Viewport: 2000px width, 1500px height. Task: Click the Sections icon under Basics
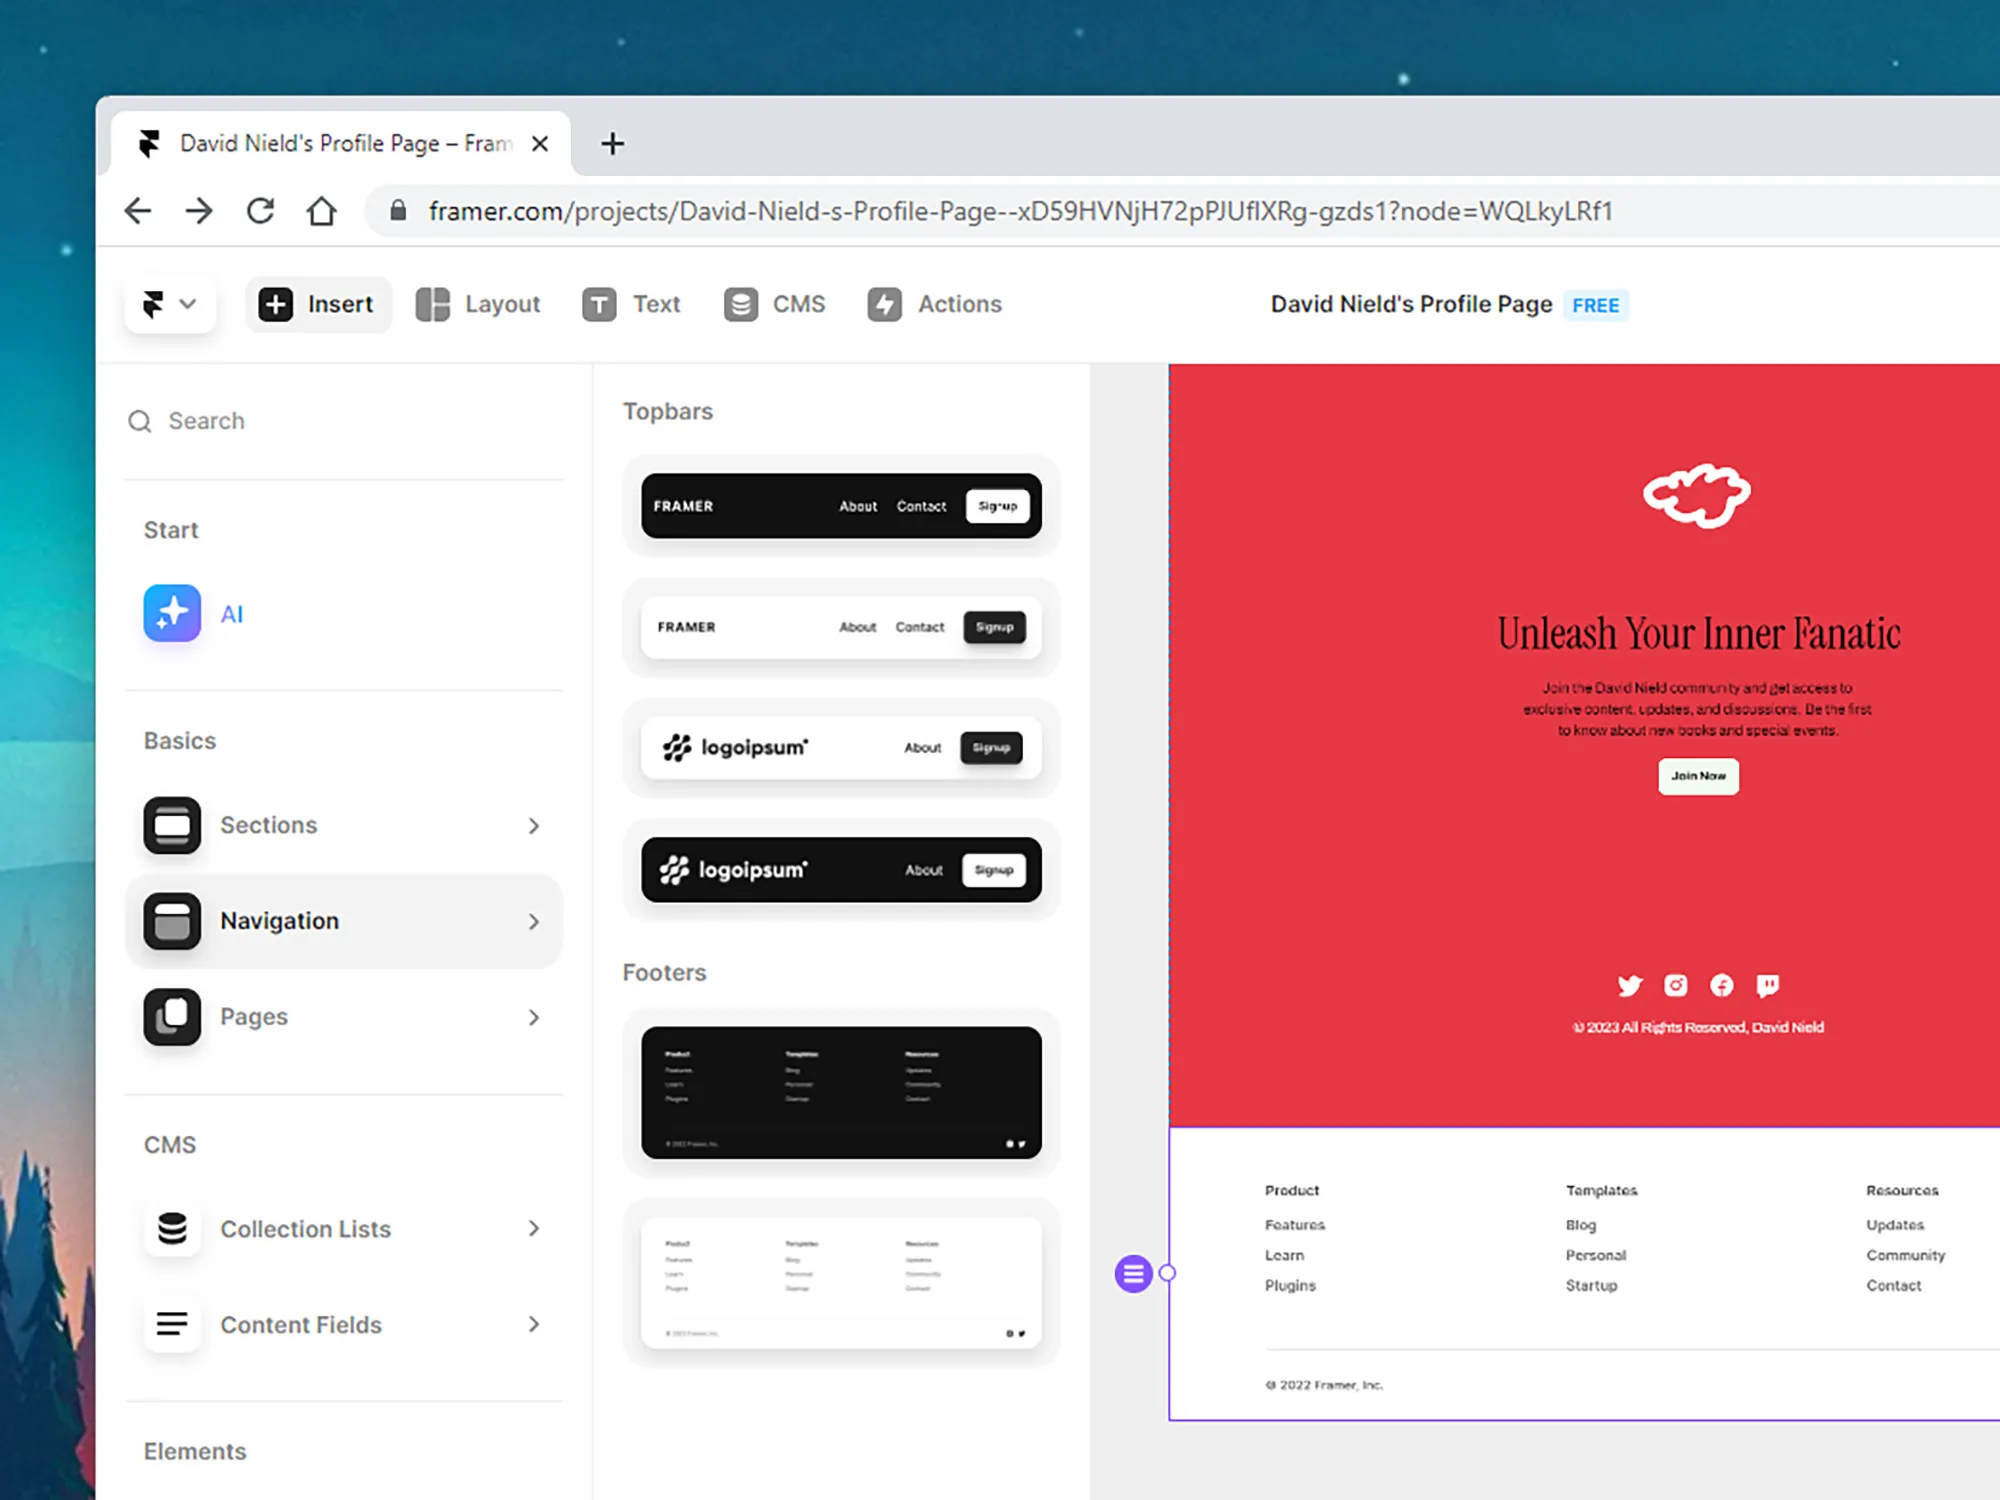click(x=171, y=825)
